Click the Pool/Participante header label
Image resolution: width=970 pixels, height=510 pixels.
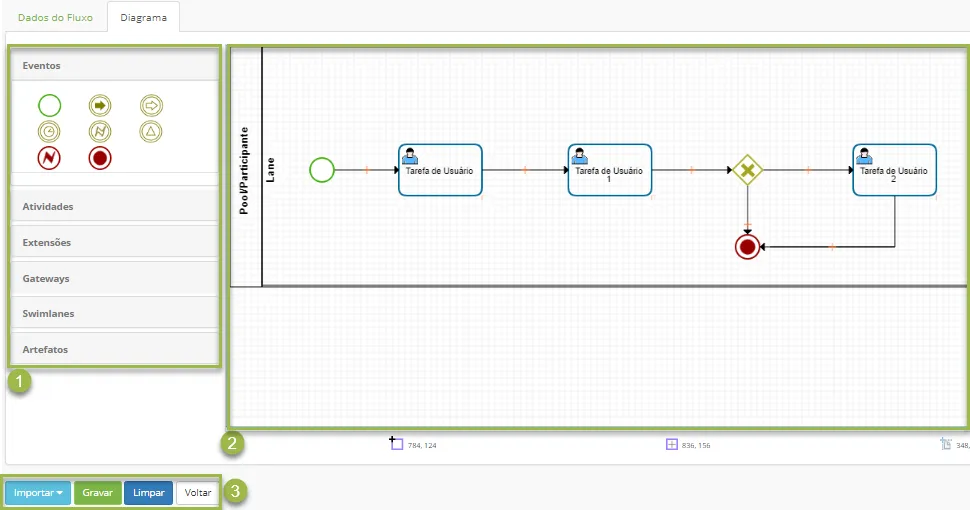point(244,171)
